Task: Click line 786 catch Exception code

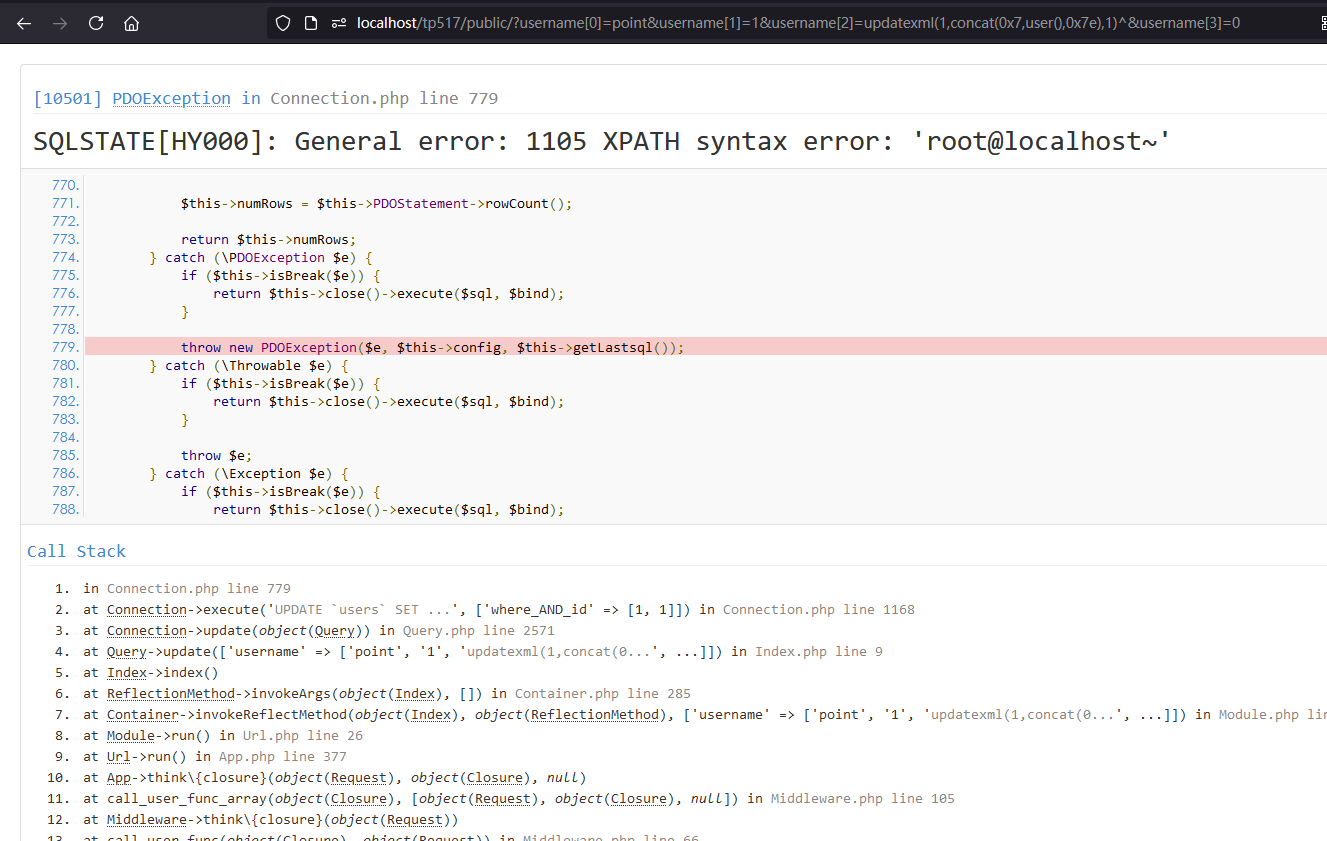Action: point(249,473)
